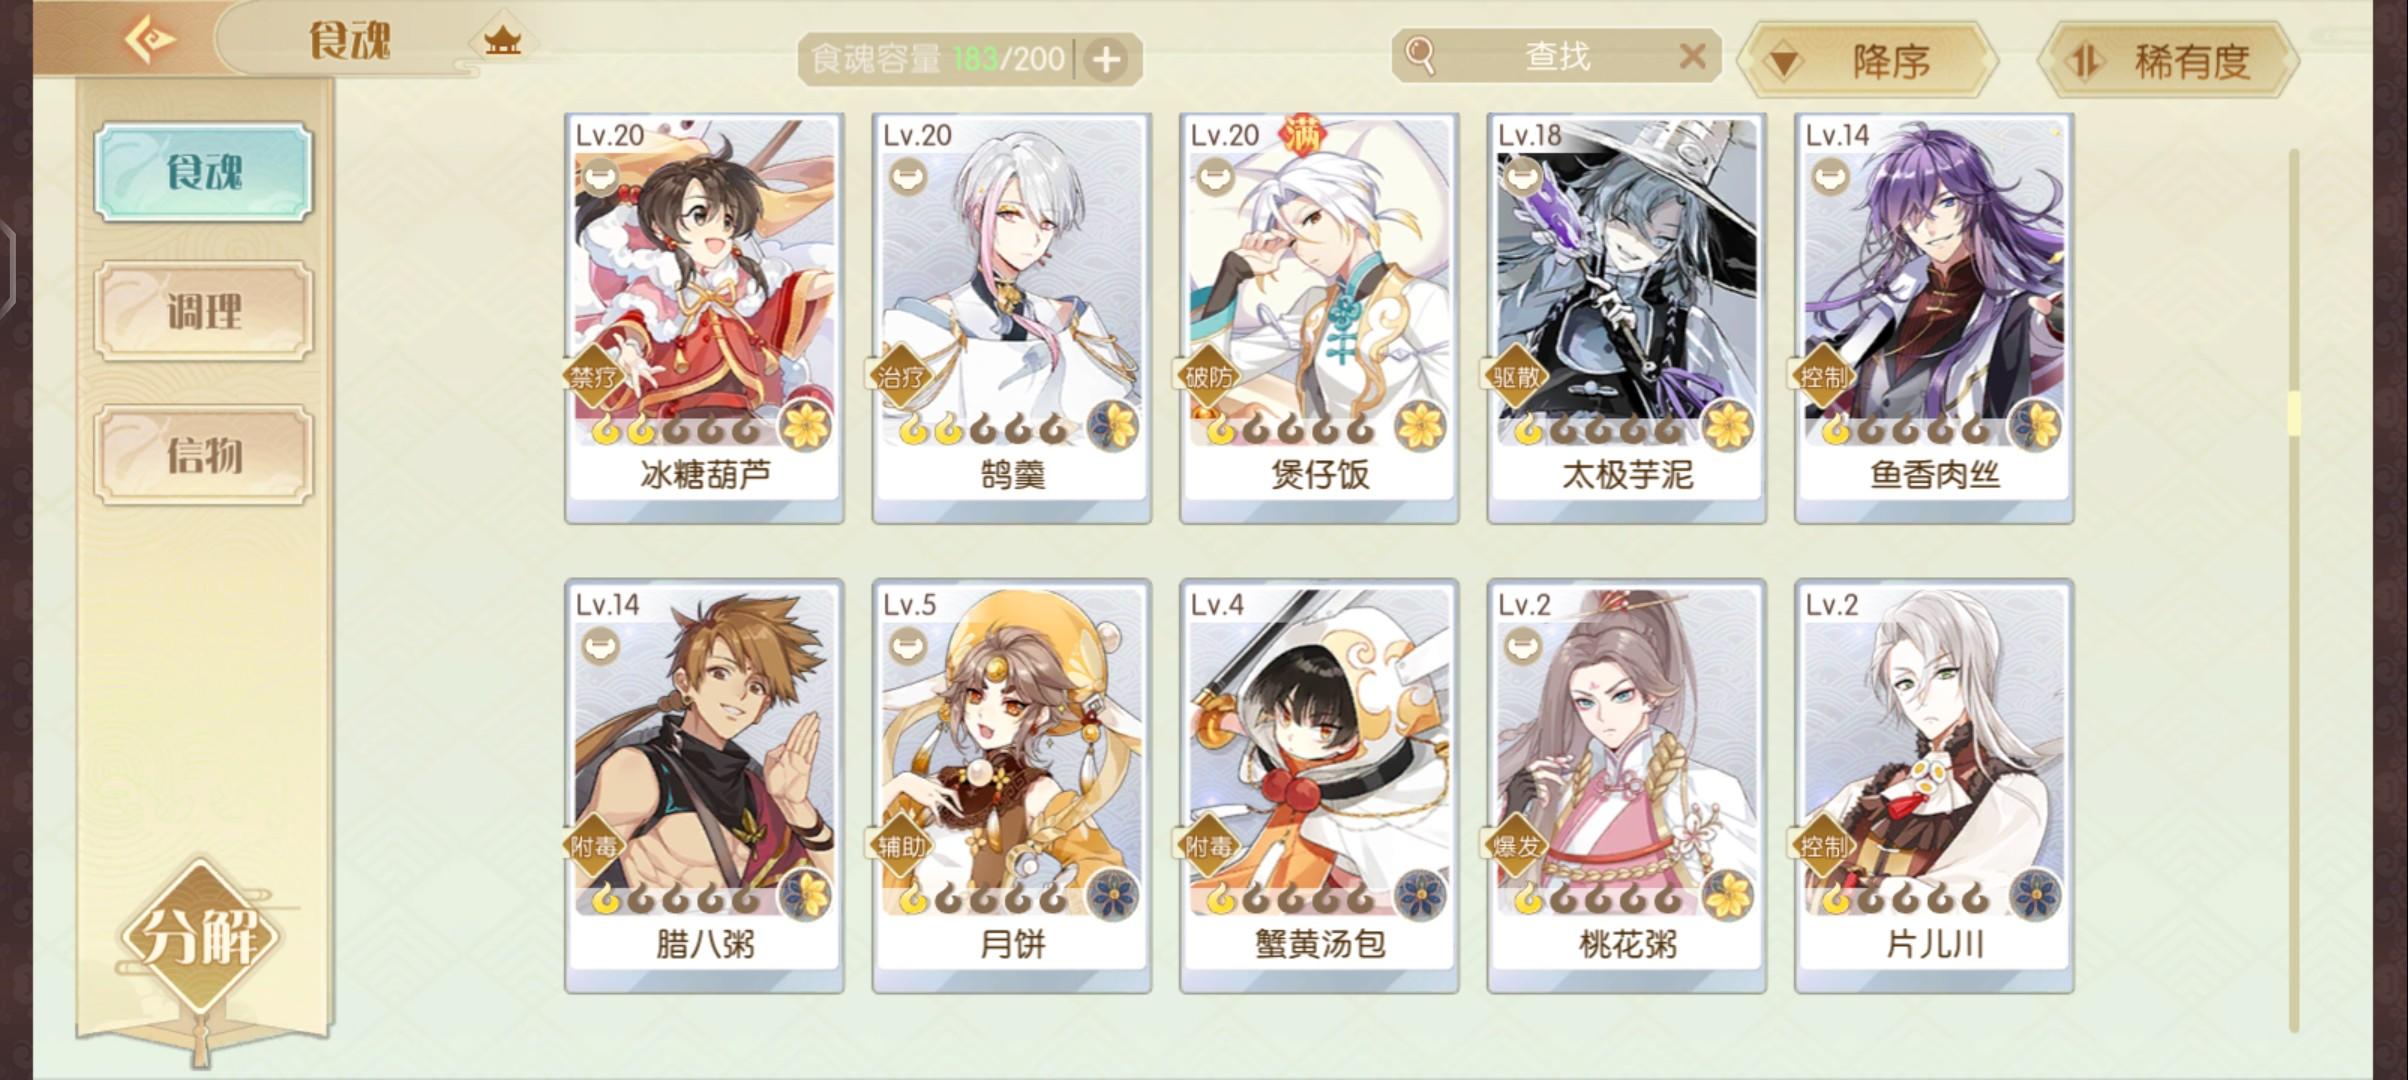This screenshot has width=2408, height=1080.
Task: Tap the 控制 badge on 鱼香肉丝
Action: point(1822,377)
